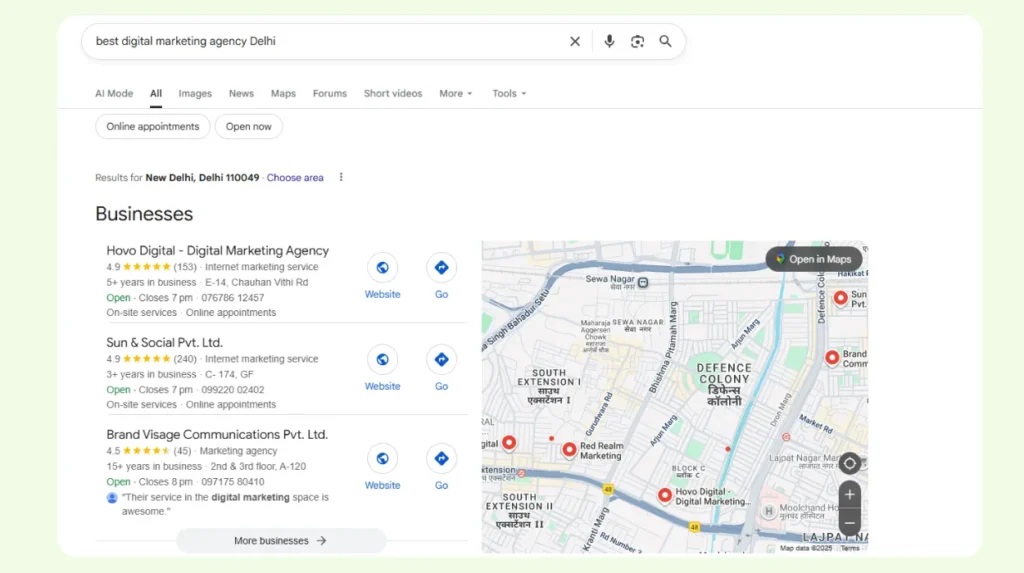Switch to Forums tab
1024x573 pixels.
(x=330, y=93)
